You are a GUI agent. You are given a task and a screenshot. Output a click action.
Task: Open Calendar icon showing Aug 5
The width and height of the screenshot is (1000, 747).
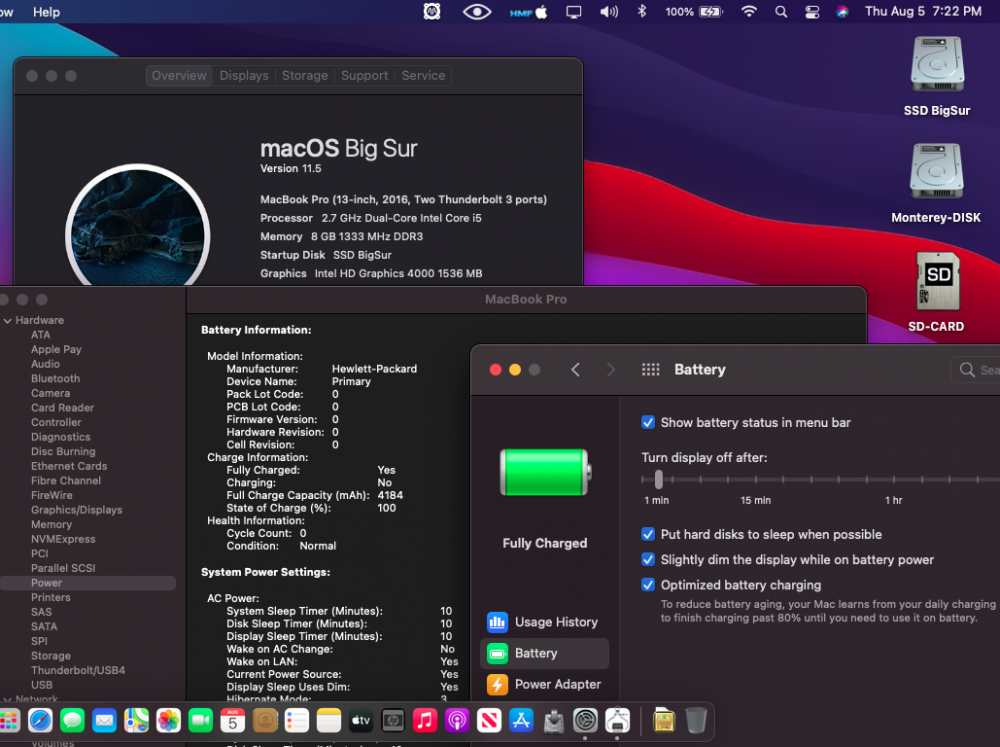(x=233, y=721)
